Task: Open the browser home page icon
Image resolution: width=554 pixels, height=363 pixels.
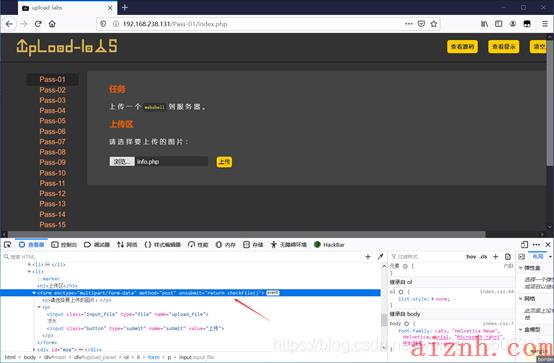Action: coord(52,24)
